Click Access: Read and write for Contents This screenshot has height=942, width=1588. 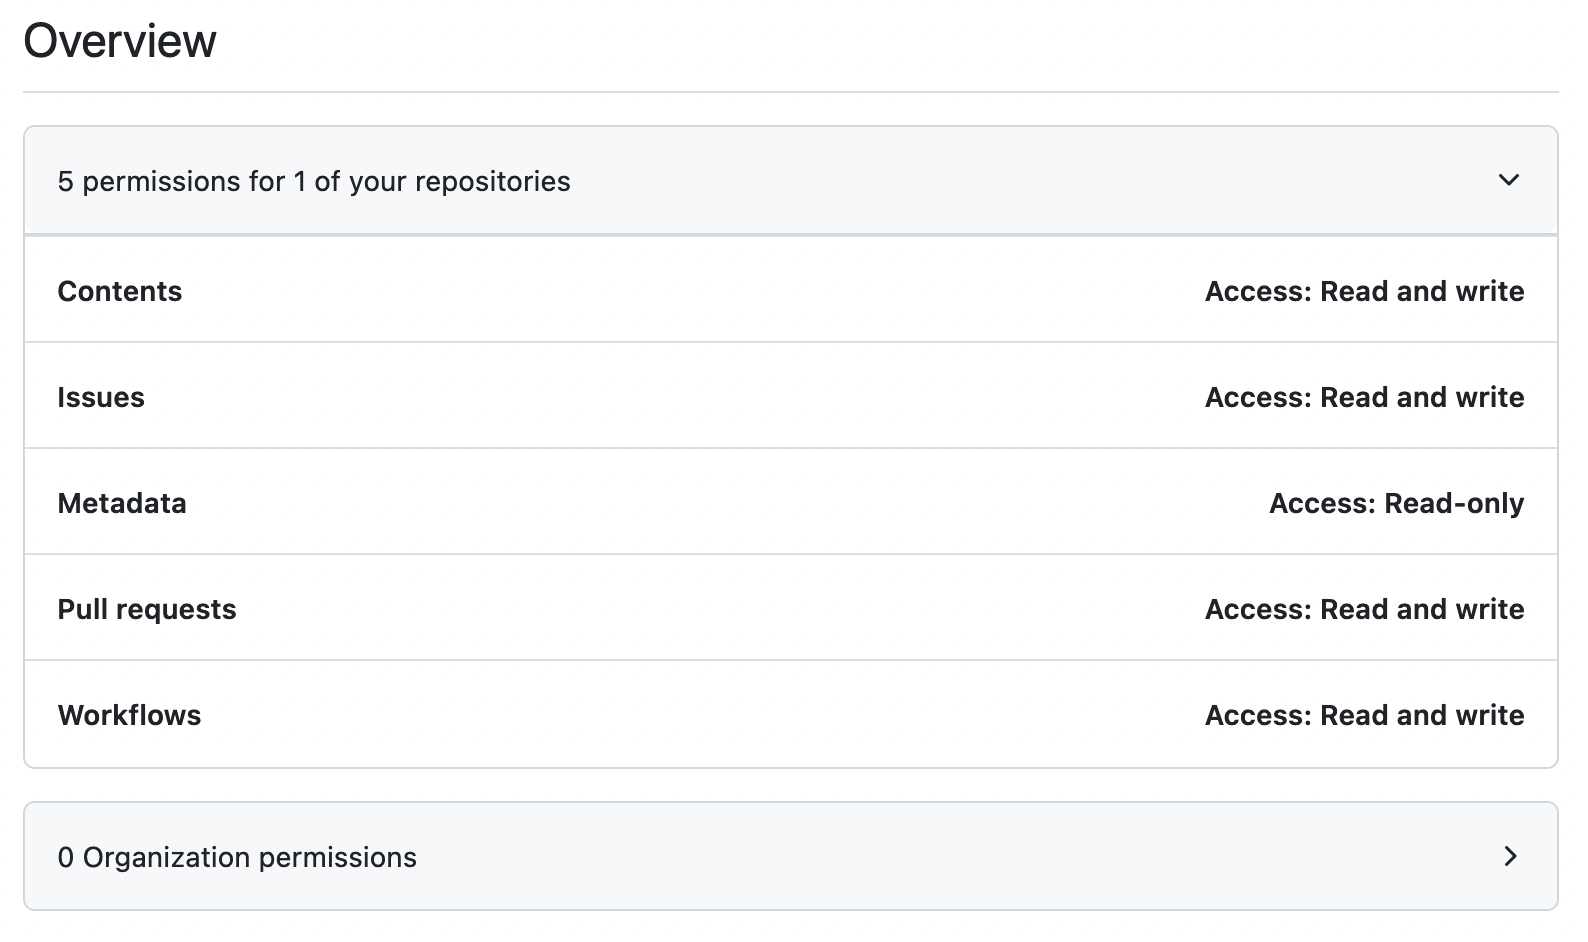click(1364, 291)
